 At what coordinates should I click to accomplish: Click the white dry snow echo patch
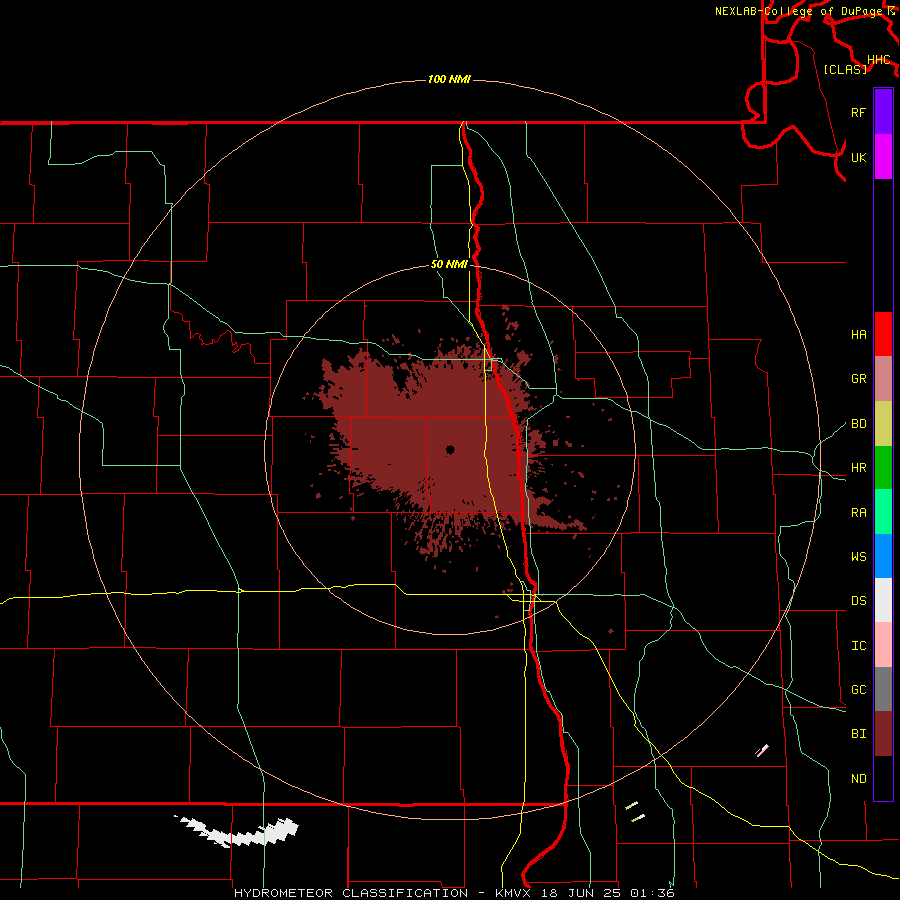236,831
